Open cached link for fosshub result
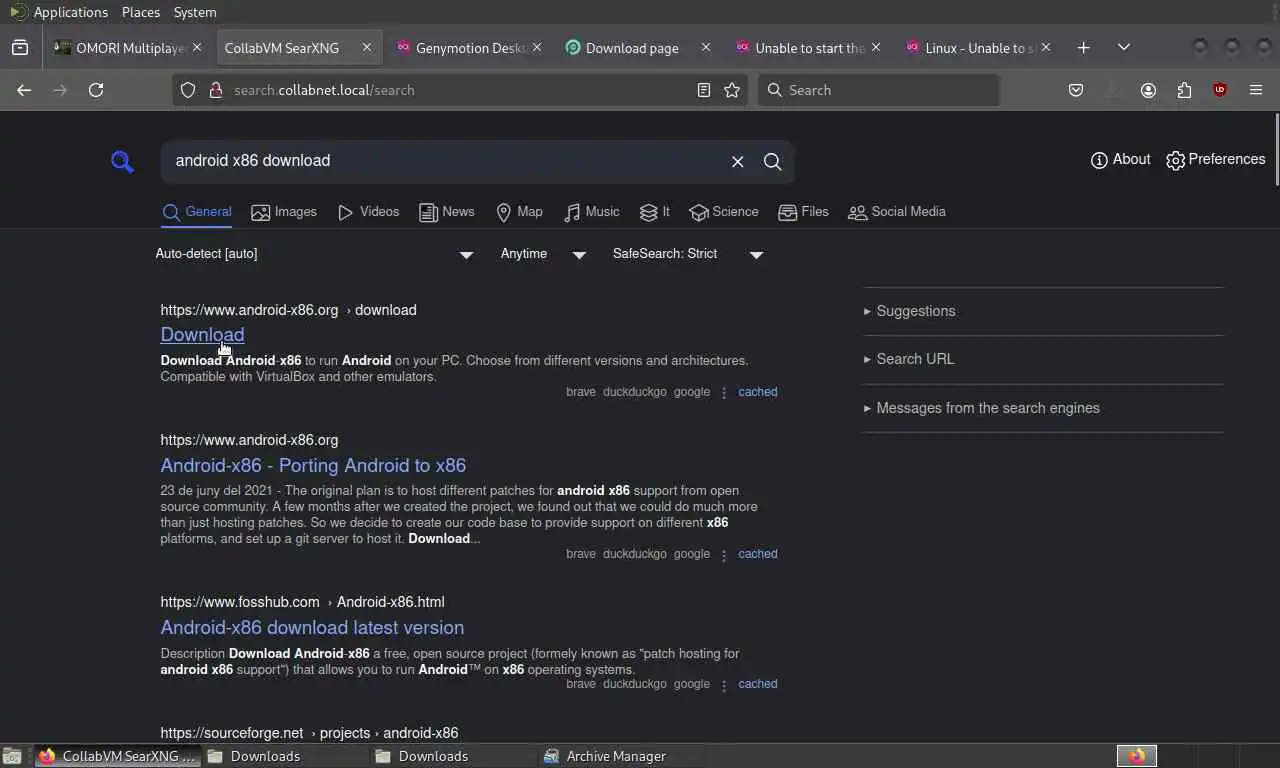The height and width of the screenshot is (768, 1280). tap(758, 684)
